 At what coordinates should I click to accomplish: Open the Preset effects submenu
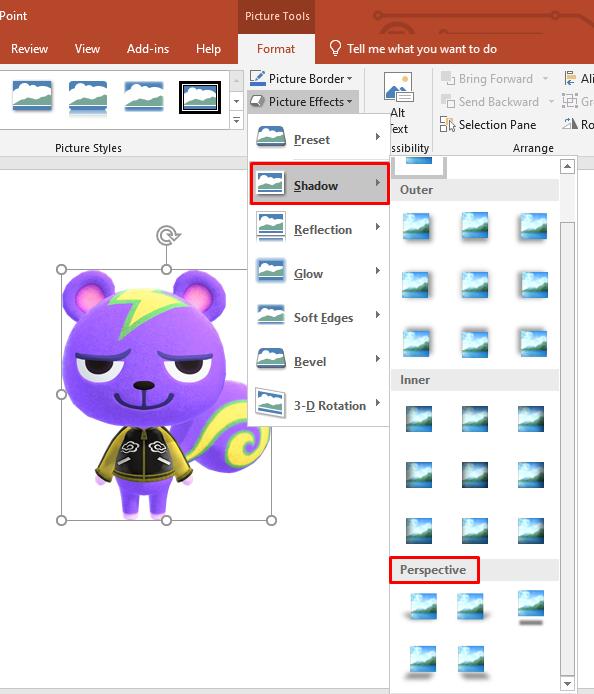click(319, 139)
